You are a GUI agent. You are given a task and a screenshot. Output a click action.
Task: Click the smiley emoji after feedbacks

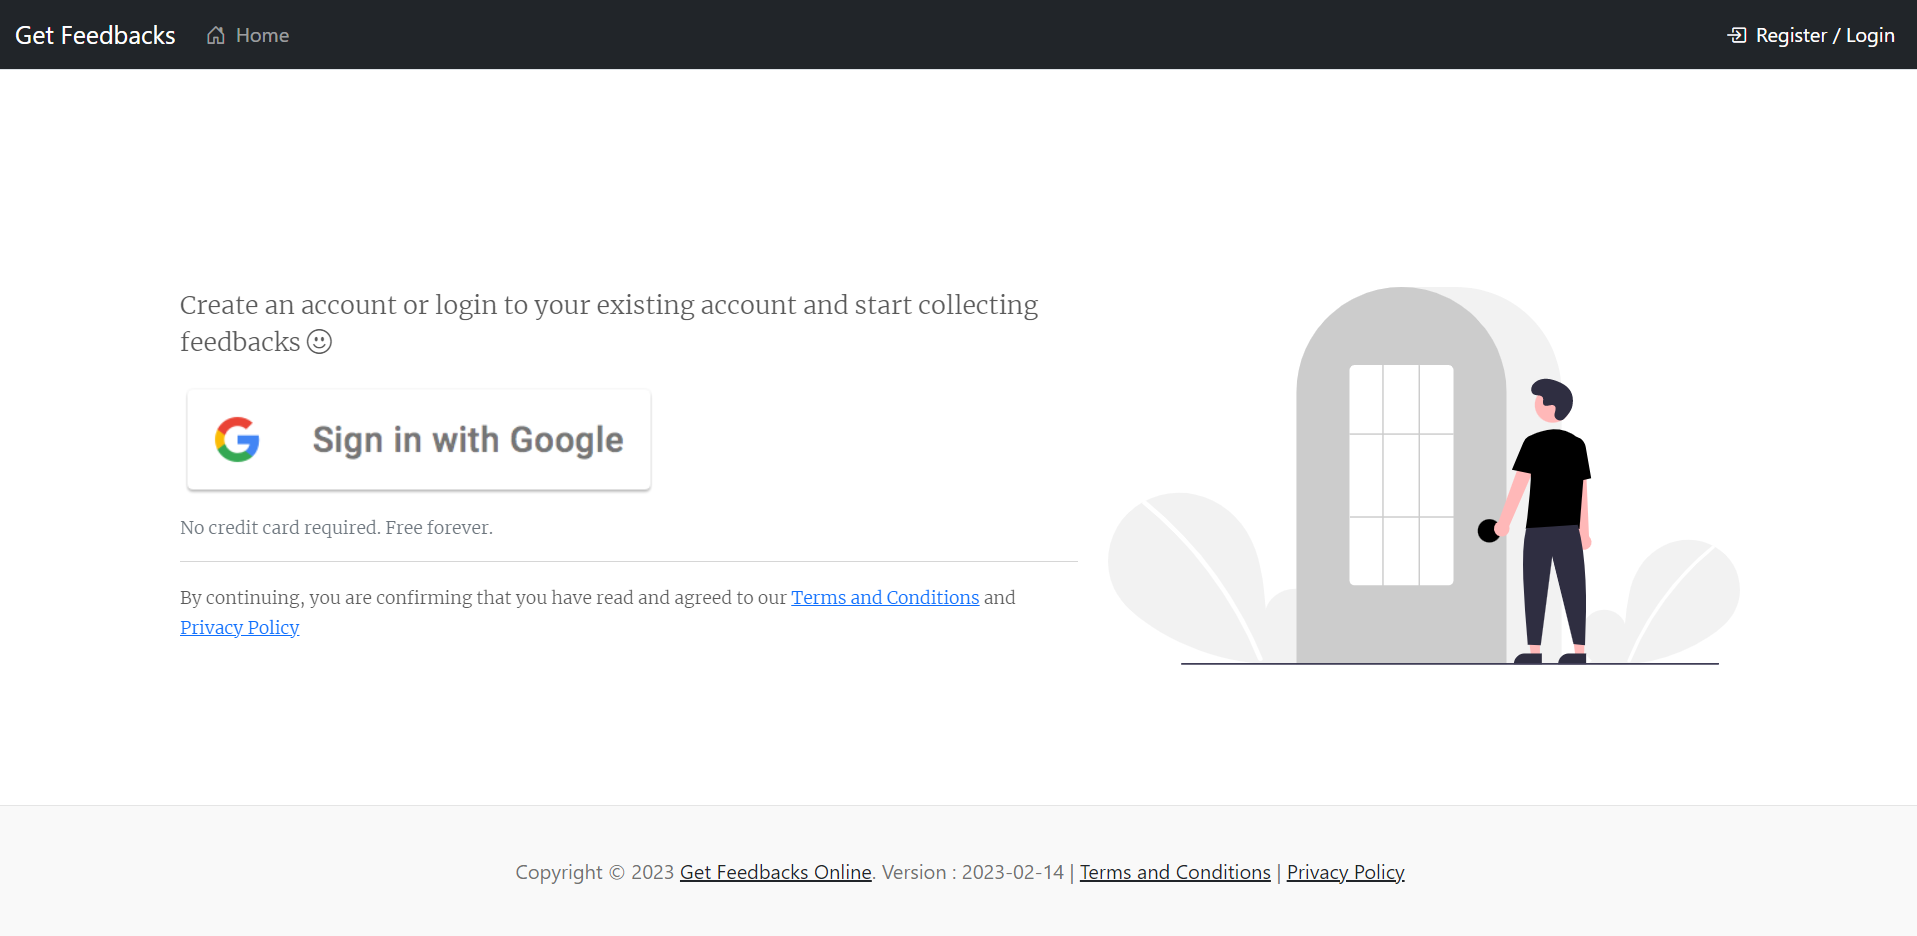click(319, 342)
